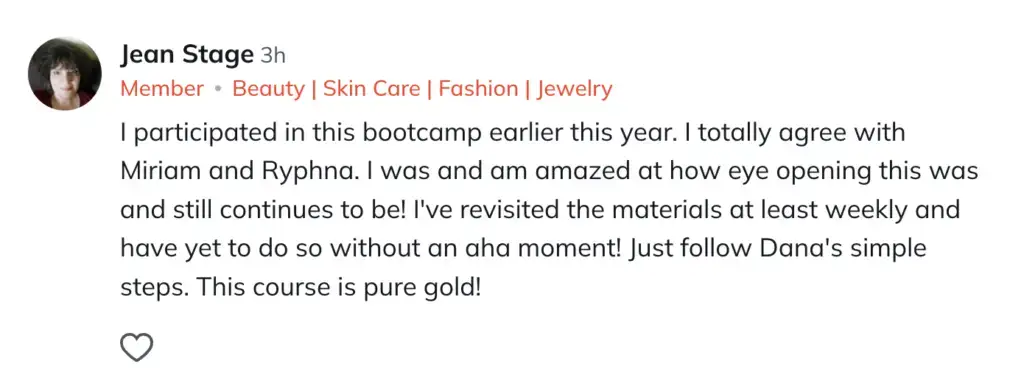Click the Jean Stage author name
Viewport: 1024px width, 392px height.
186,56
